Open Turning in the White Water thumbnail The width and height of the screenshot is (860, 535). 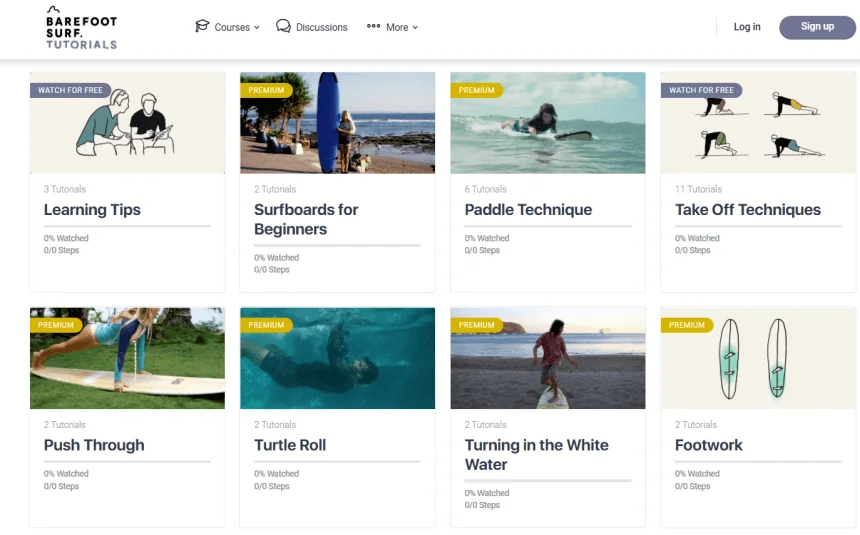548,358
